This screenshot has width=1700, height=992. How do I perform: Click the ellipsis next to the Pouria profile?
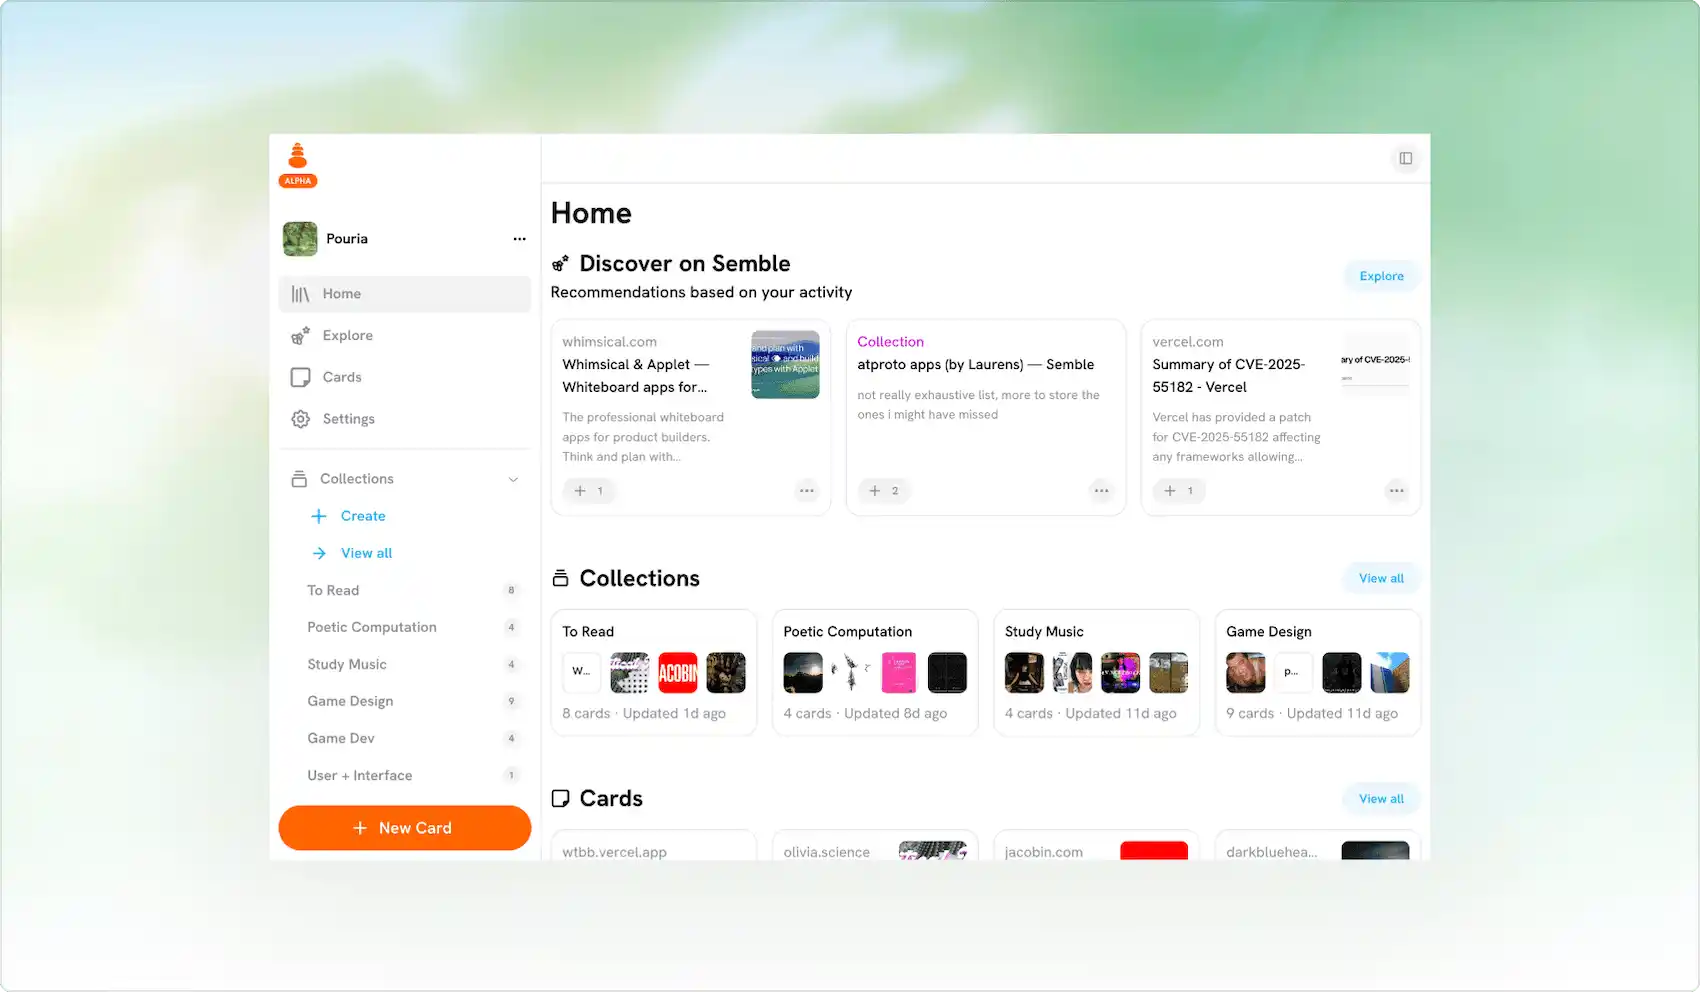(x=519, y=238)
